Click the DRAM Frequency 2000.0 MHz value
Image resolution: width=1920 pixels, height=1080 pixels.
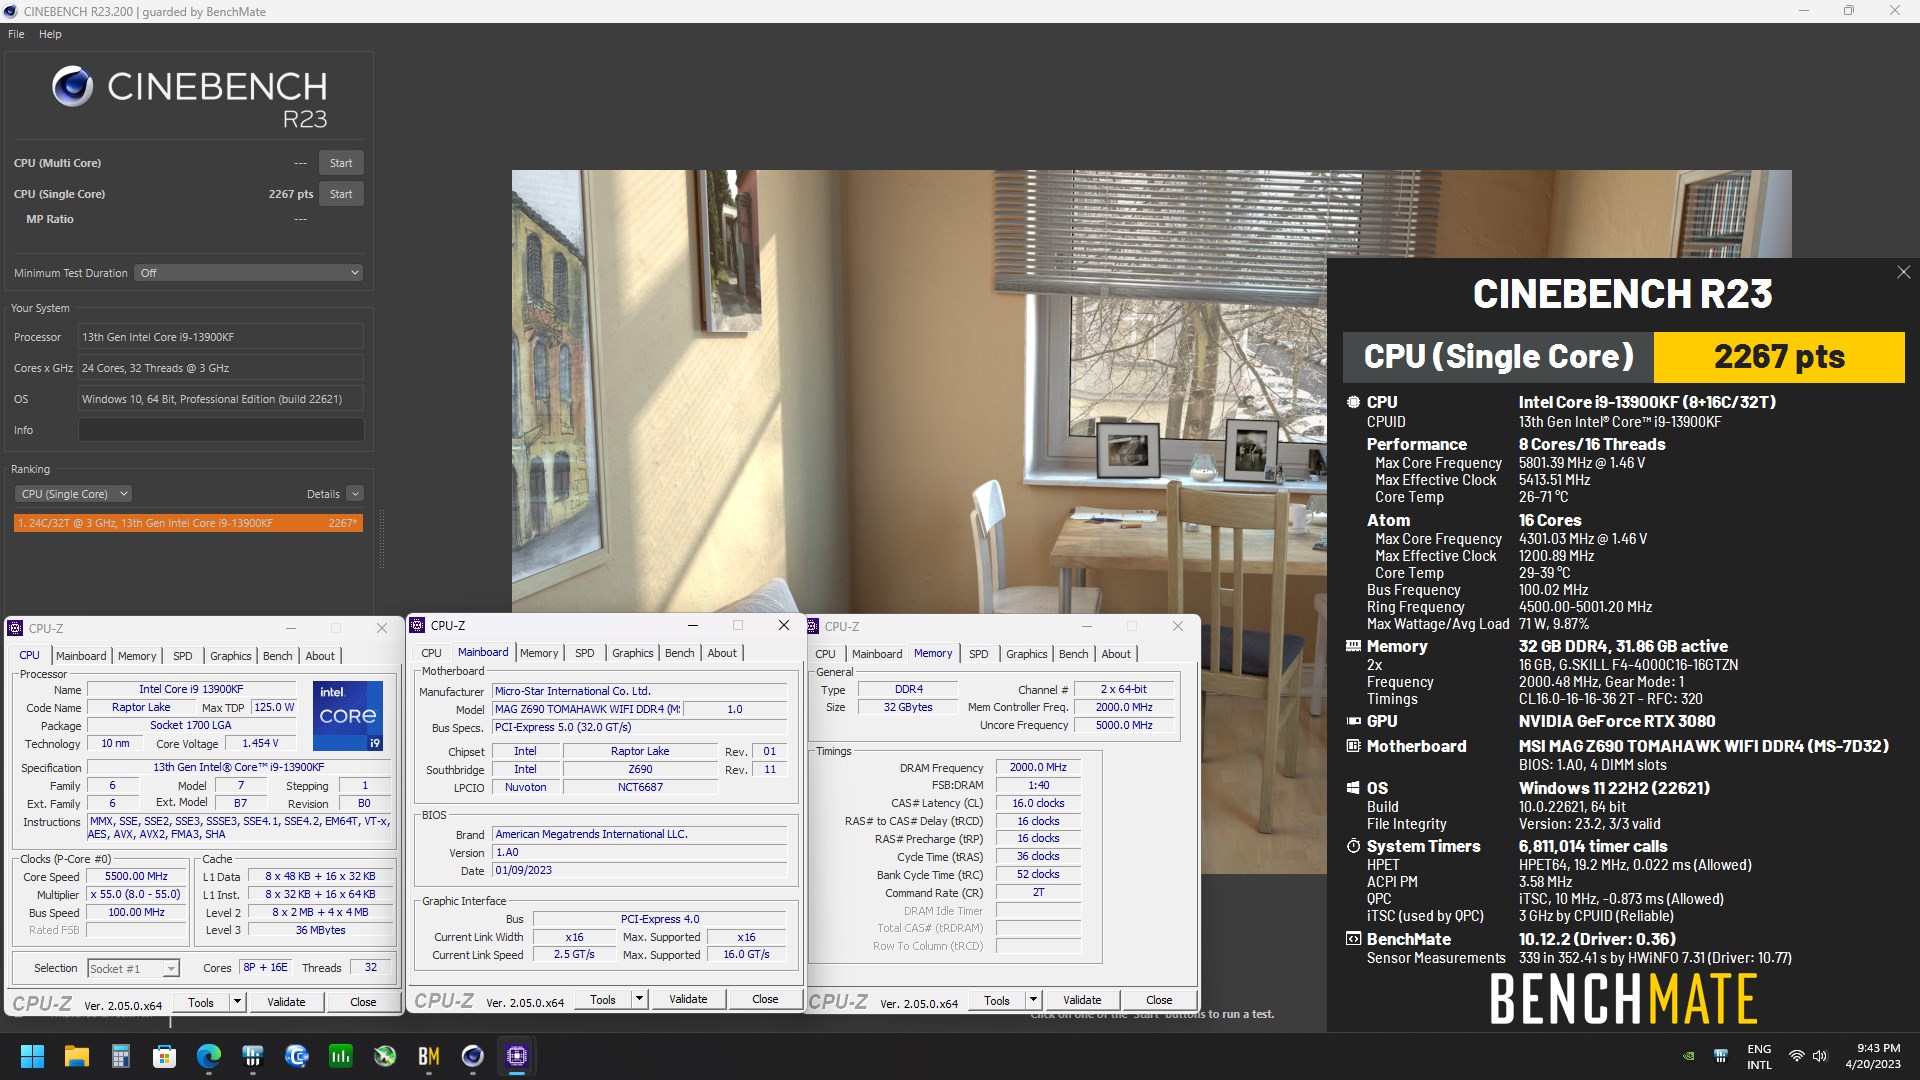click(x=1038, y=767)
